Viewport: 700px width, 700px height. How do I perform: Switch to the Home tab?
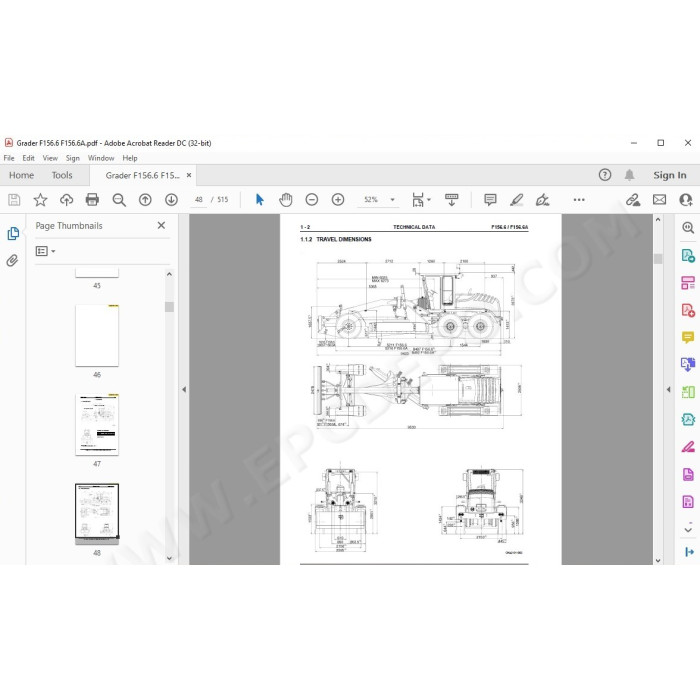coord(21,175)
